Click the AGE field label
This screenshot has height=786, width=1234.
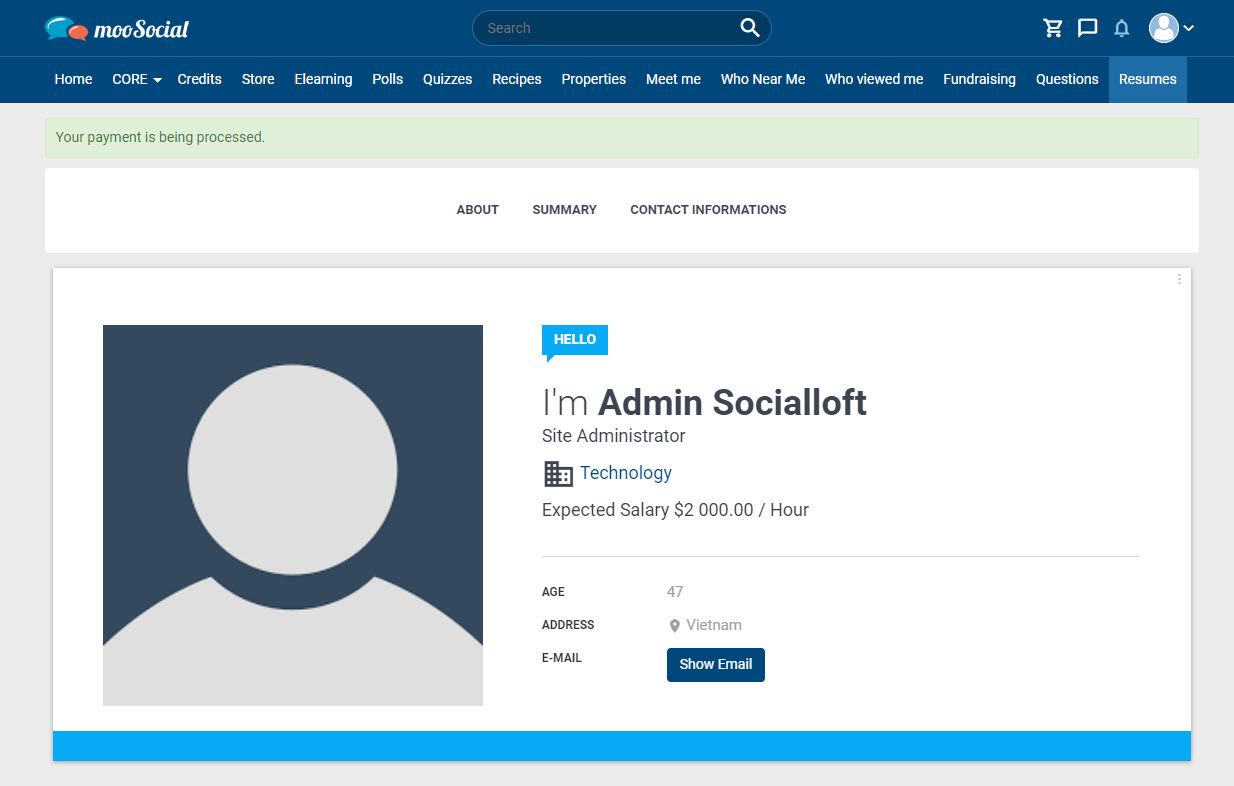tap(553, 592)
